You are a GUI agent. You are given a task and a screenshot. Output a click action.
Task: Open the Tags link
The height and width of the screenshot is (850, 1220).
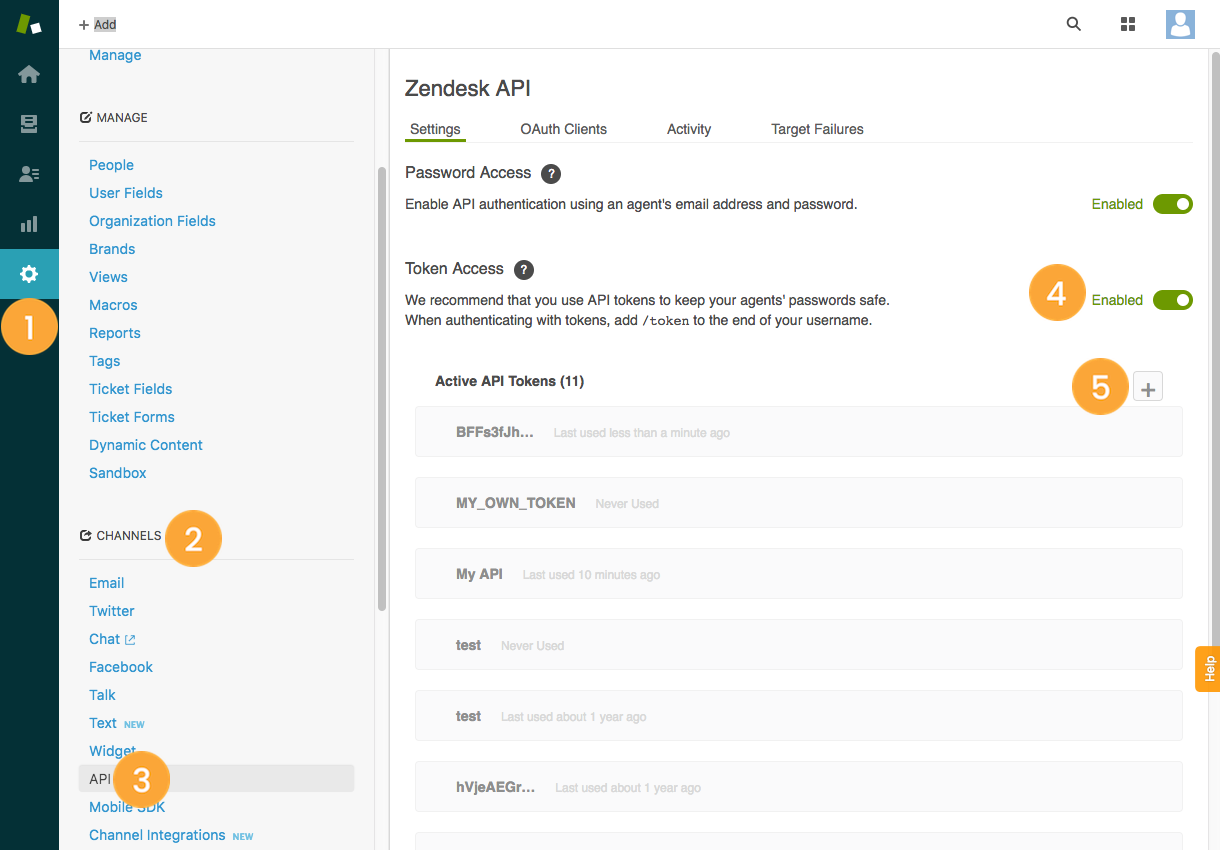click(x=104, y=361)
